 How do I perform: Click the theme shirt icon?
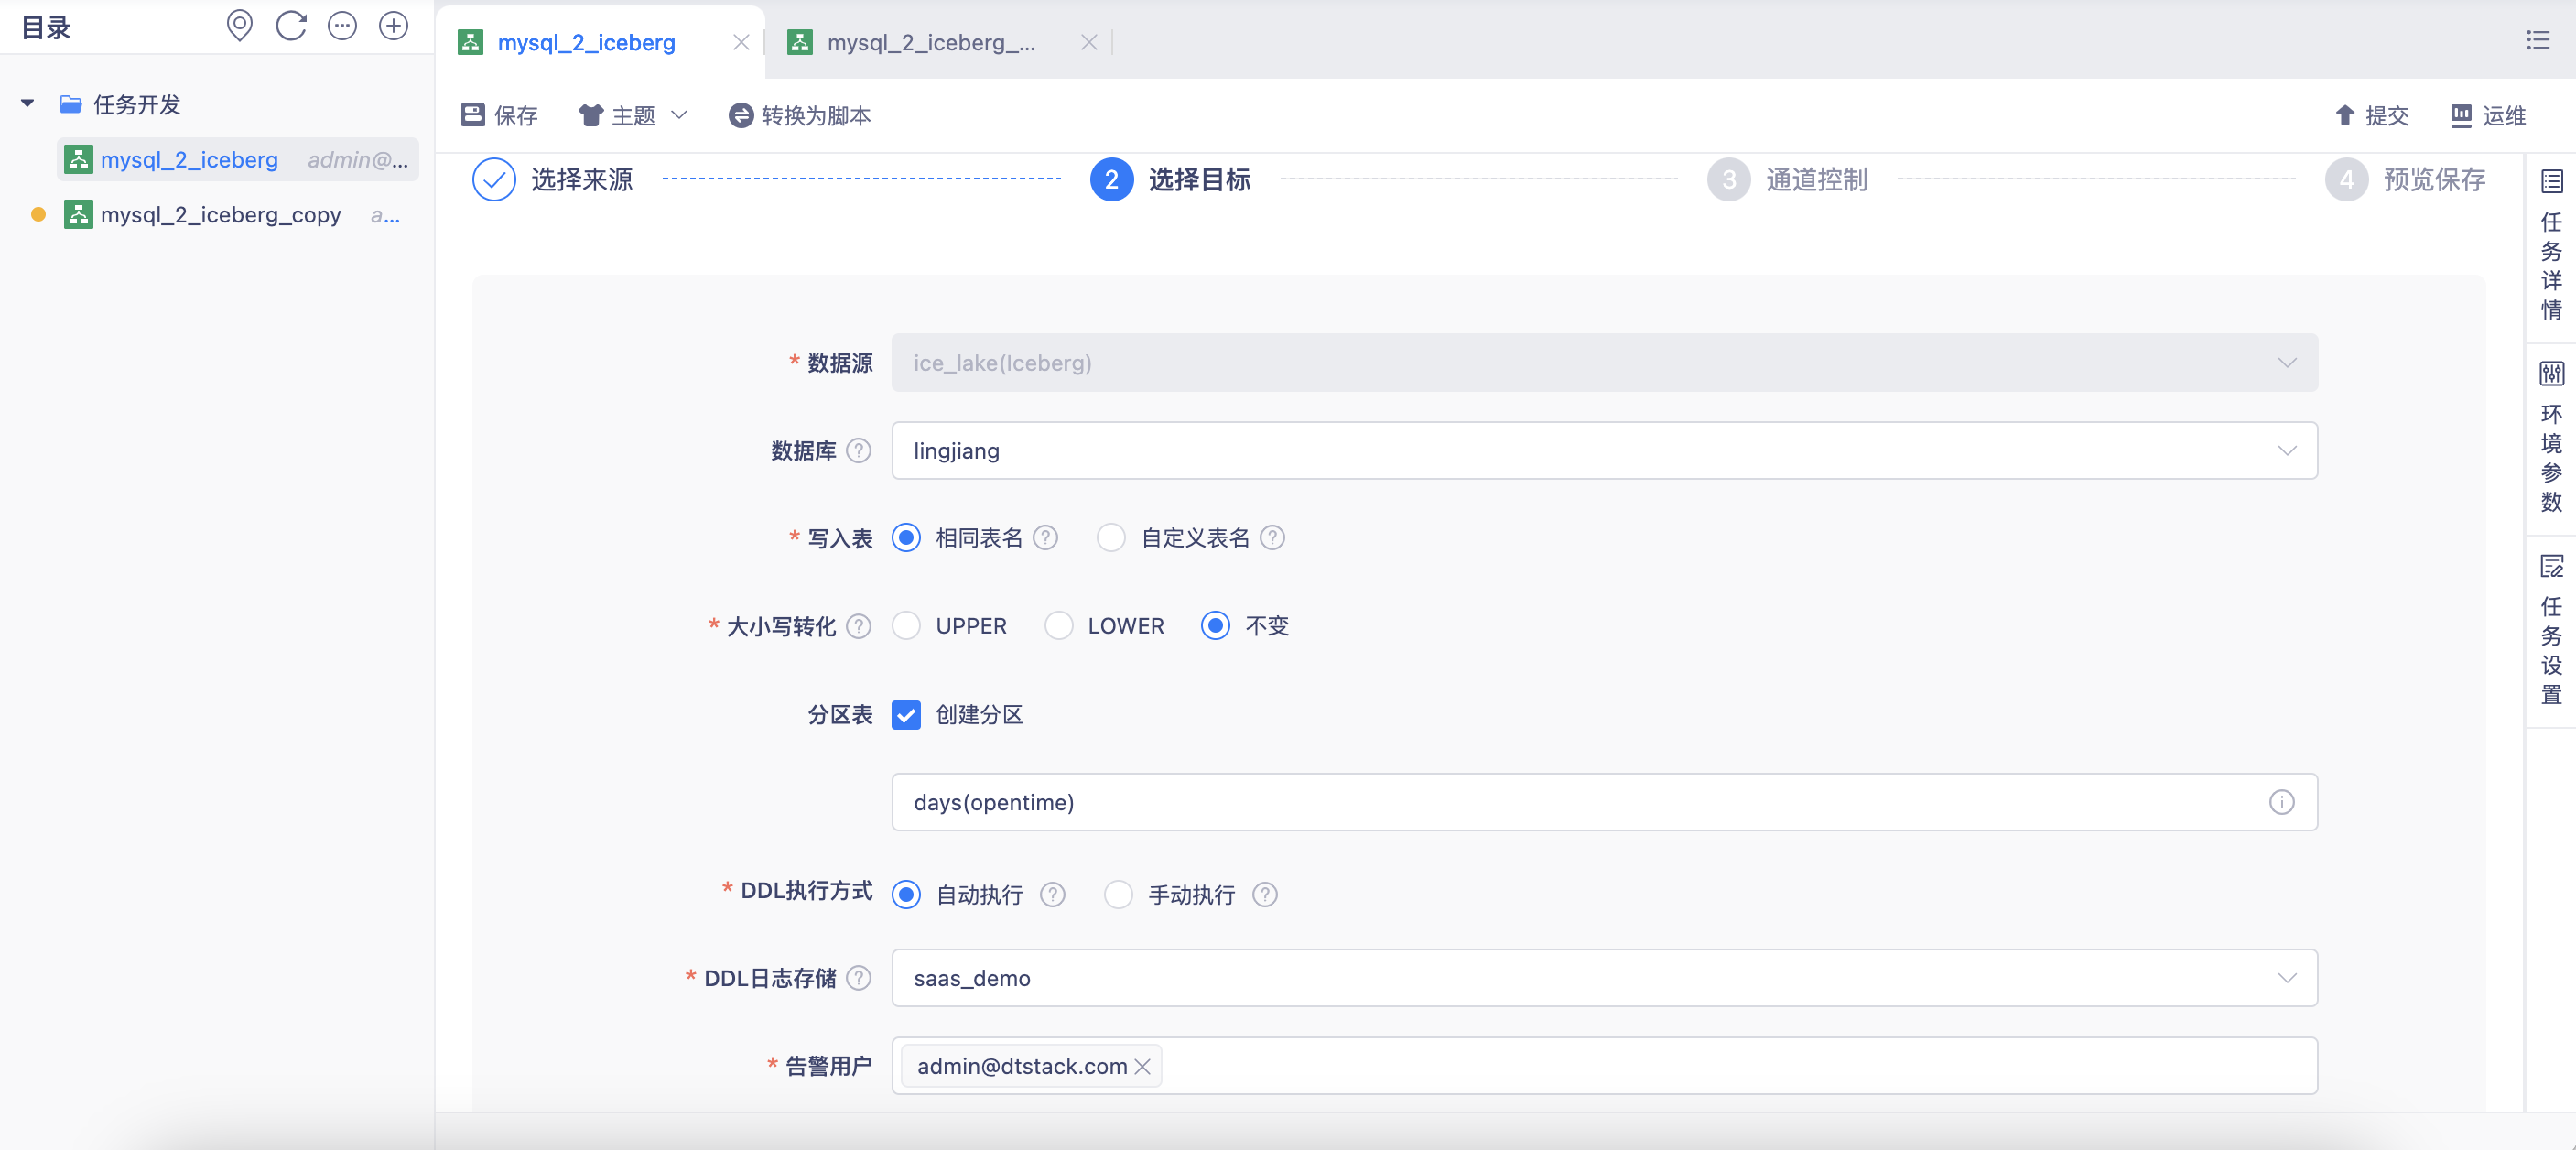click(x=591, y=115)
